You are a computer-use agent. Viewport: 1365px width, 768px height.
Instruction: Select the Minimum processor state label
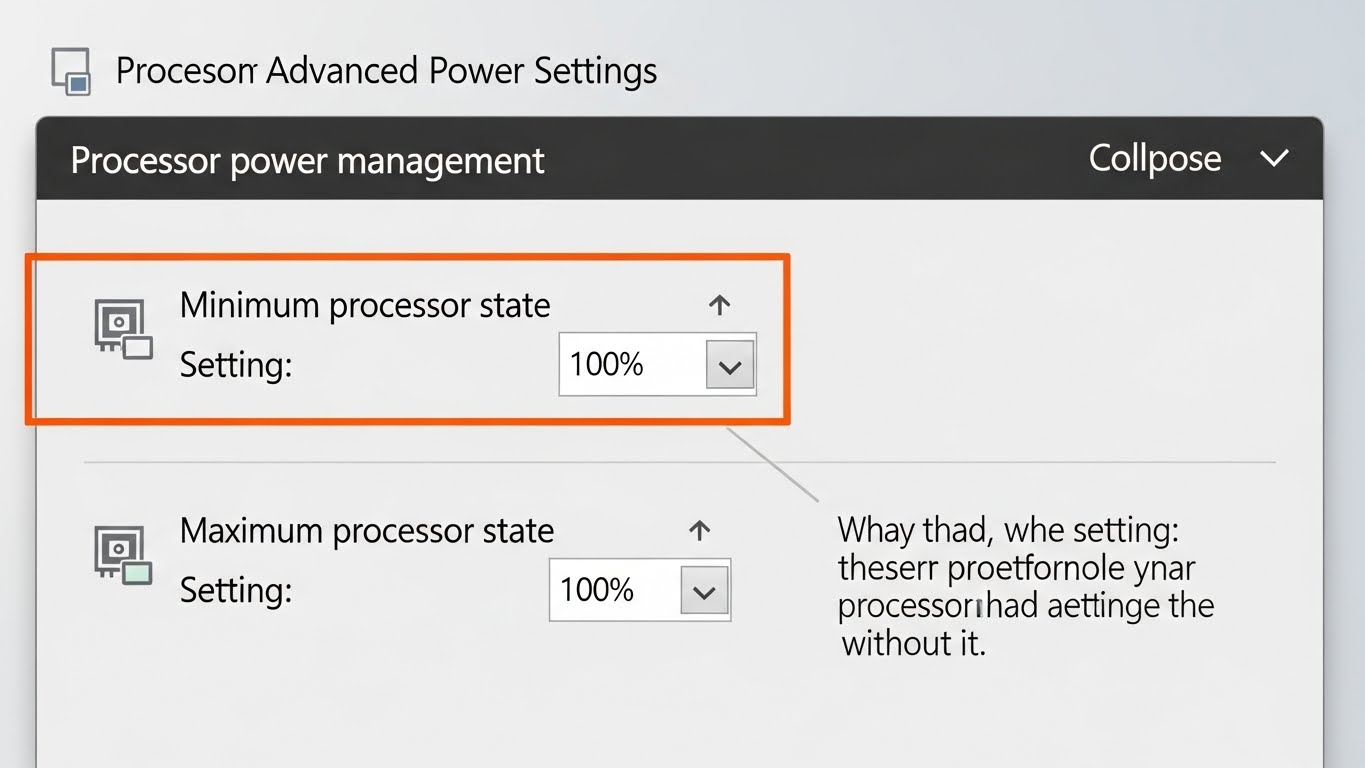(x=365, y=306)
